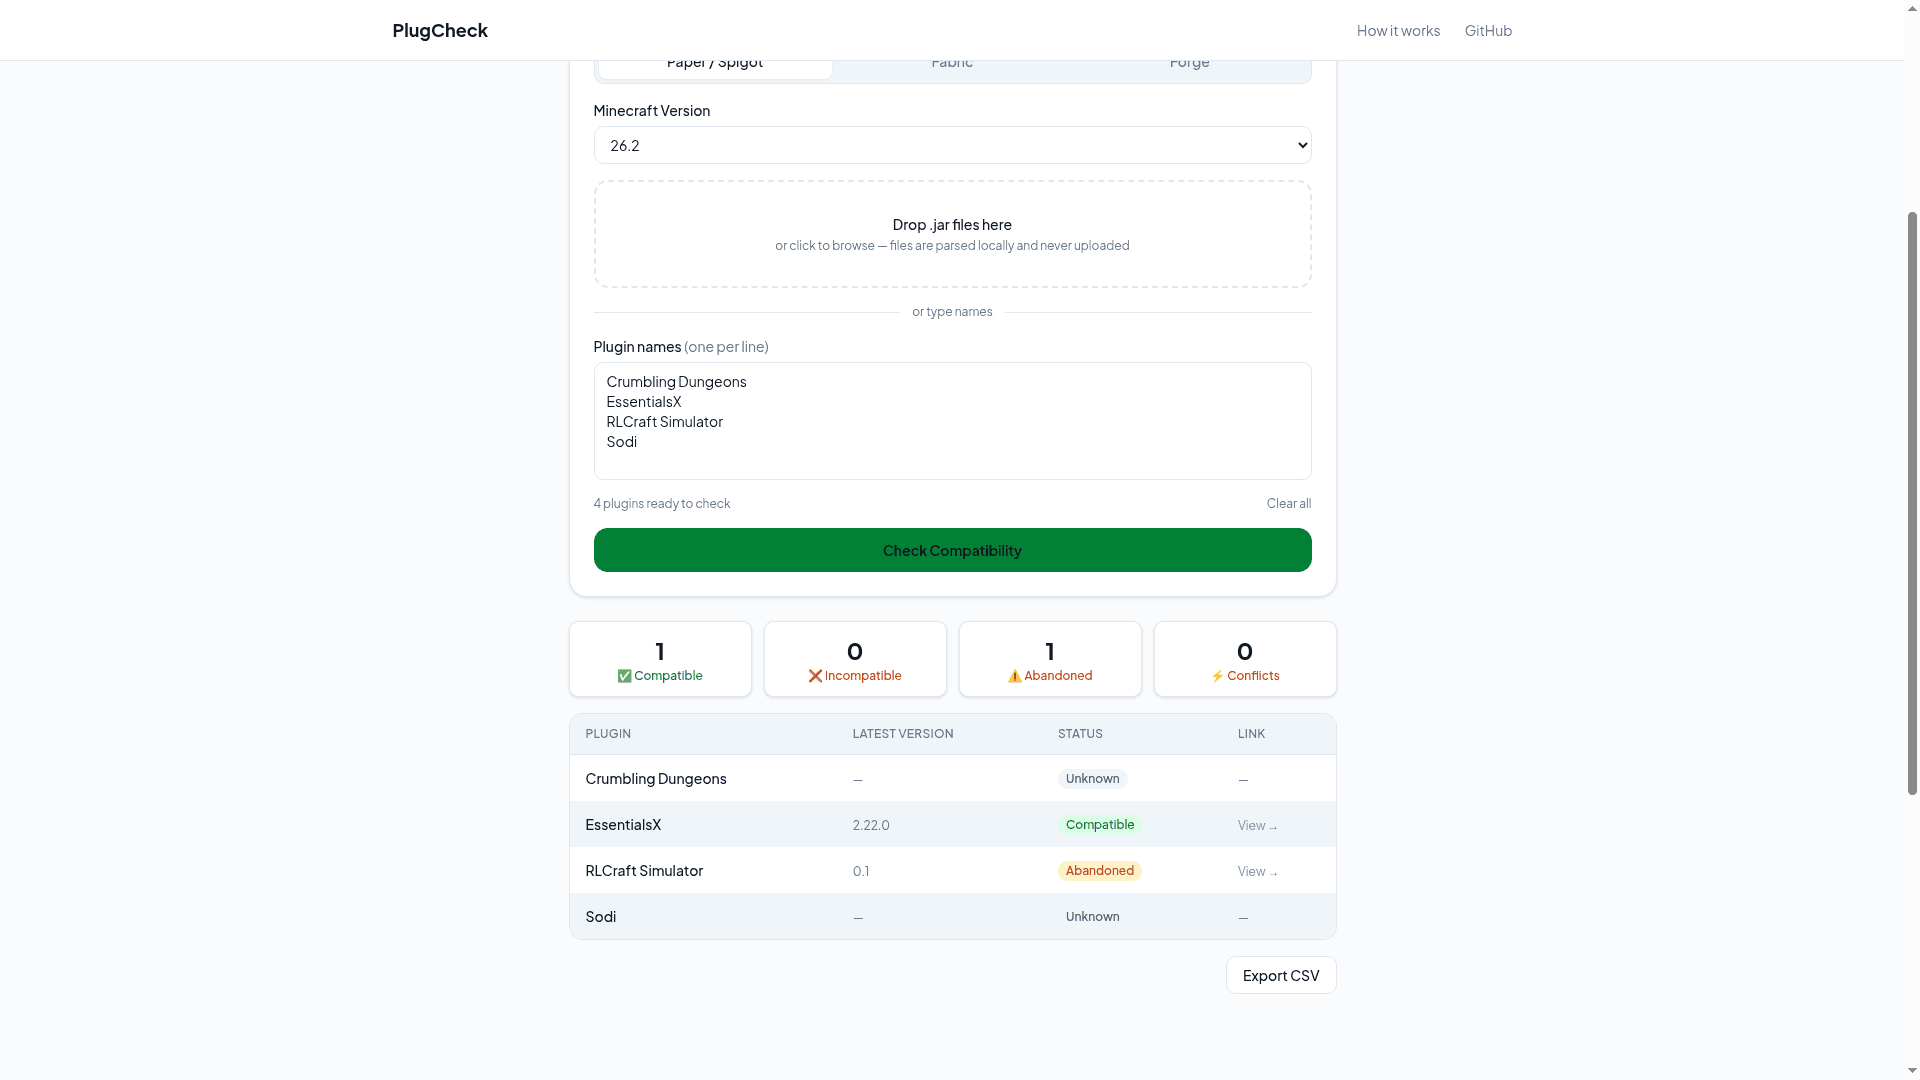Select the RLCraft Simulator plugin name cell
The width and height of the screenshot is (1920, 1080).
[644, 870]
